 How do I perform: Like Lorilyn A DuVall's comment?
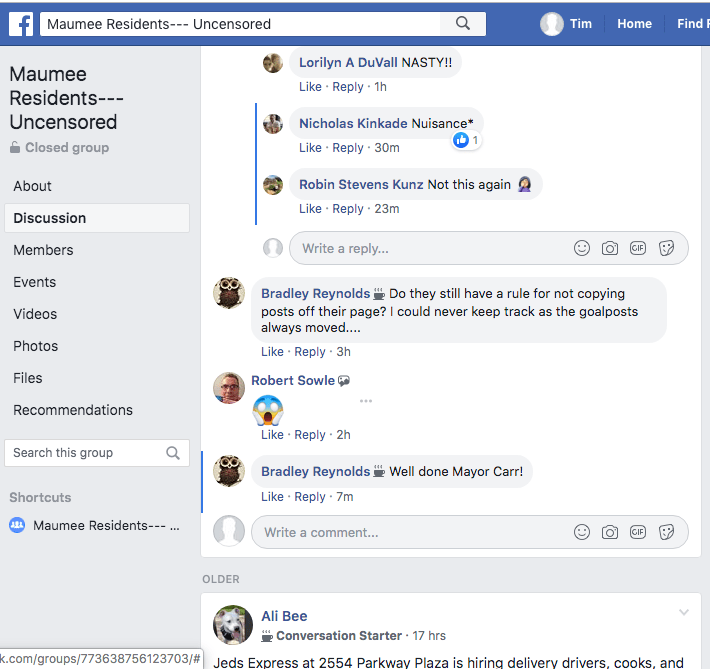click(310, 87)
